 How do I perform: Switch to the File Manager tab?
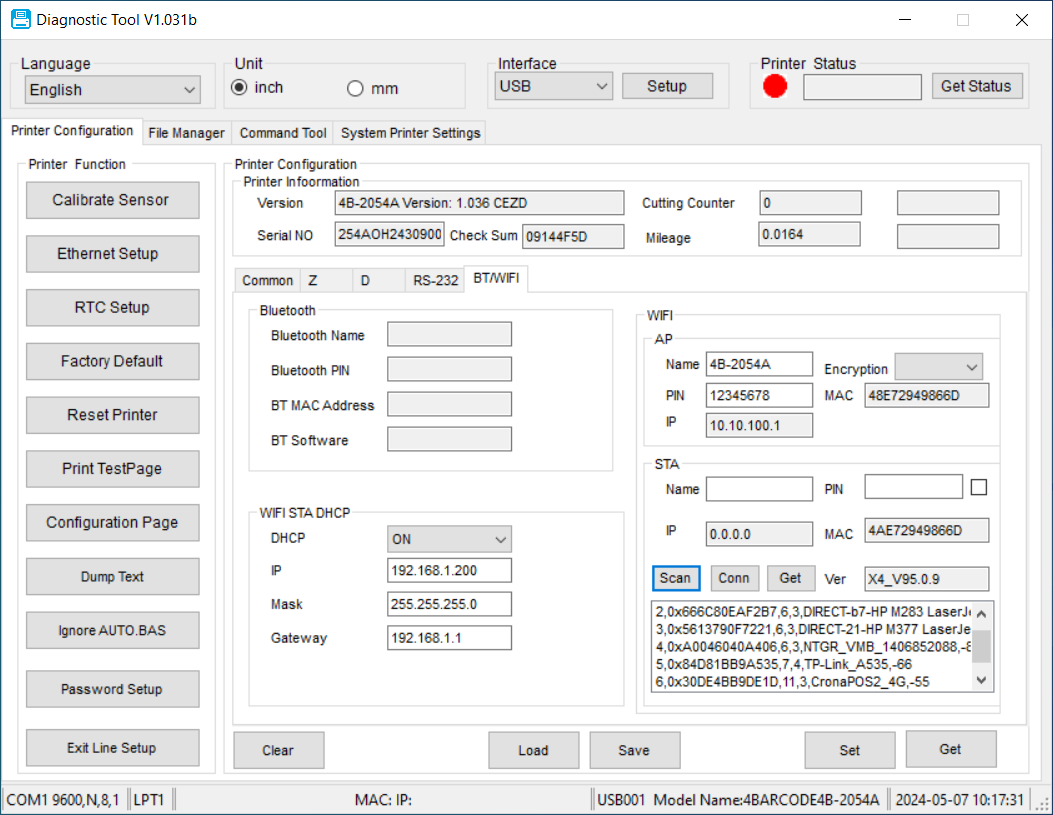point(186,133)
